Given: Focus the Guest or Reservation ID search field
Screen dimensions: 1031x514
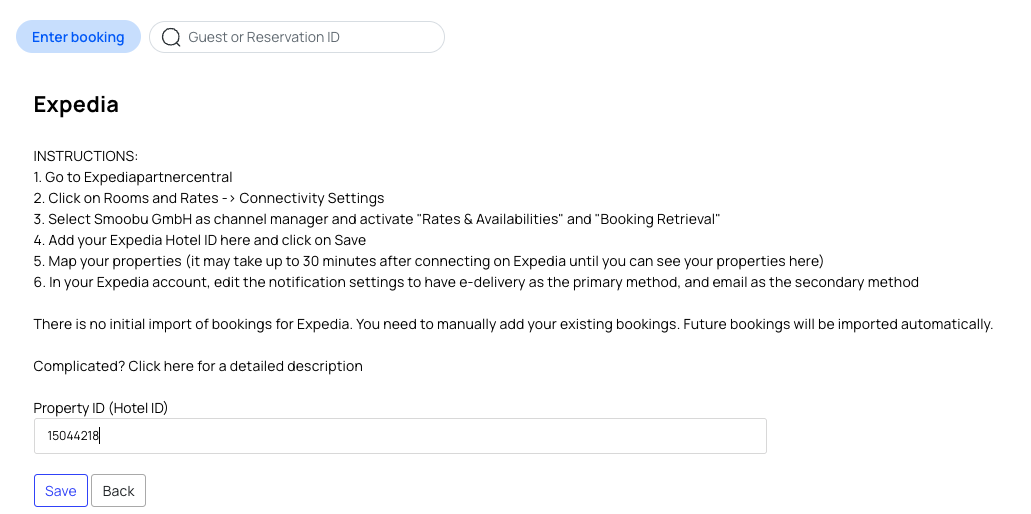Looking at the screenshot, I should tap(297, 37).
